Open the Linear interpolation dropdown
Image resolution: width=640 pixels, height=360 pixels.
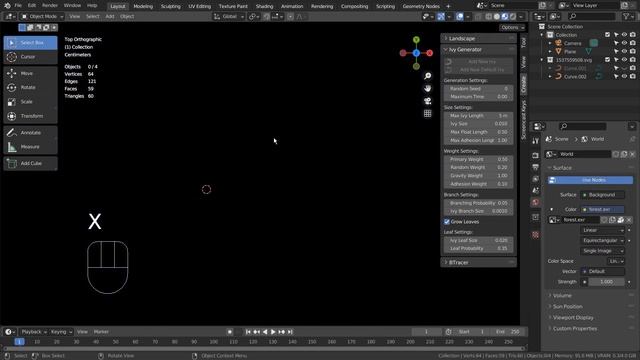click(602, 230)
